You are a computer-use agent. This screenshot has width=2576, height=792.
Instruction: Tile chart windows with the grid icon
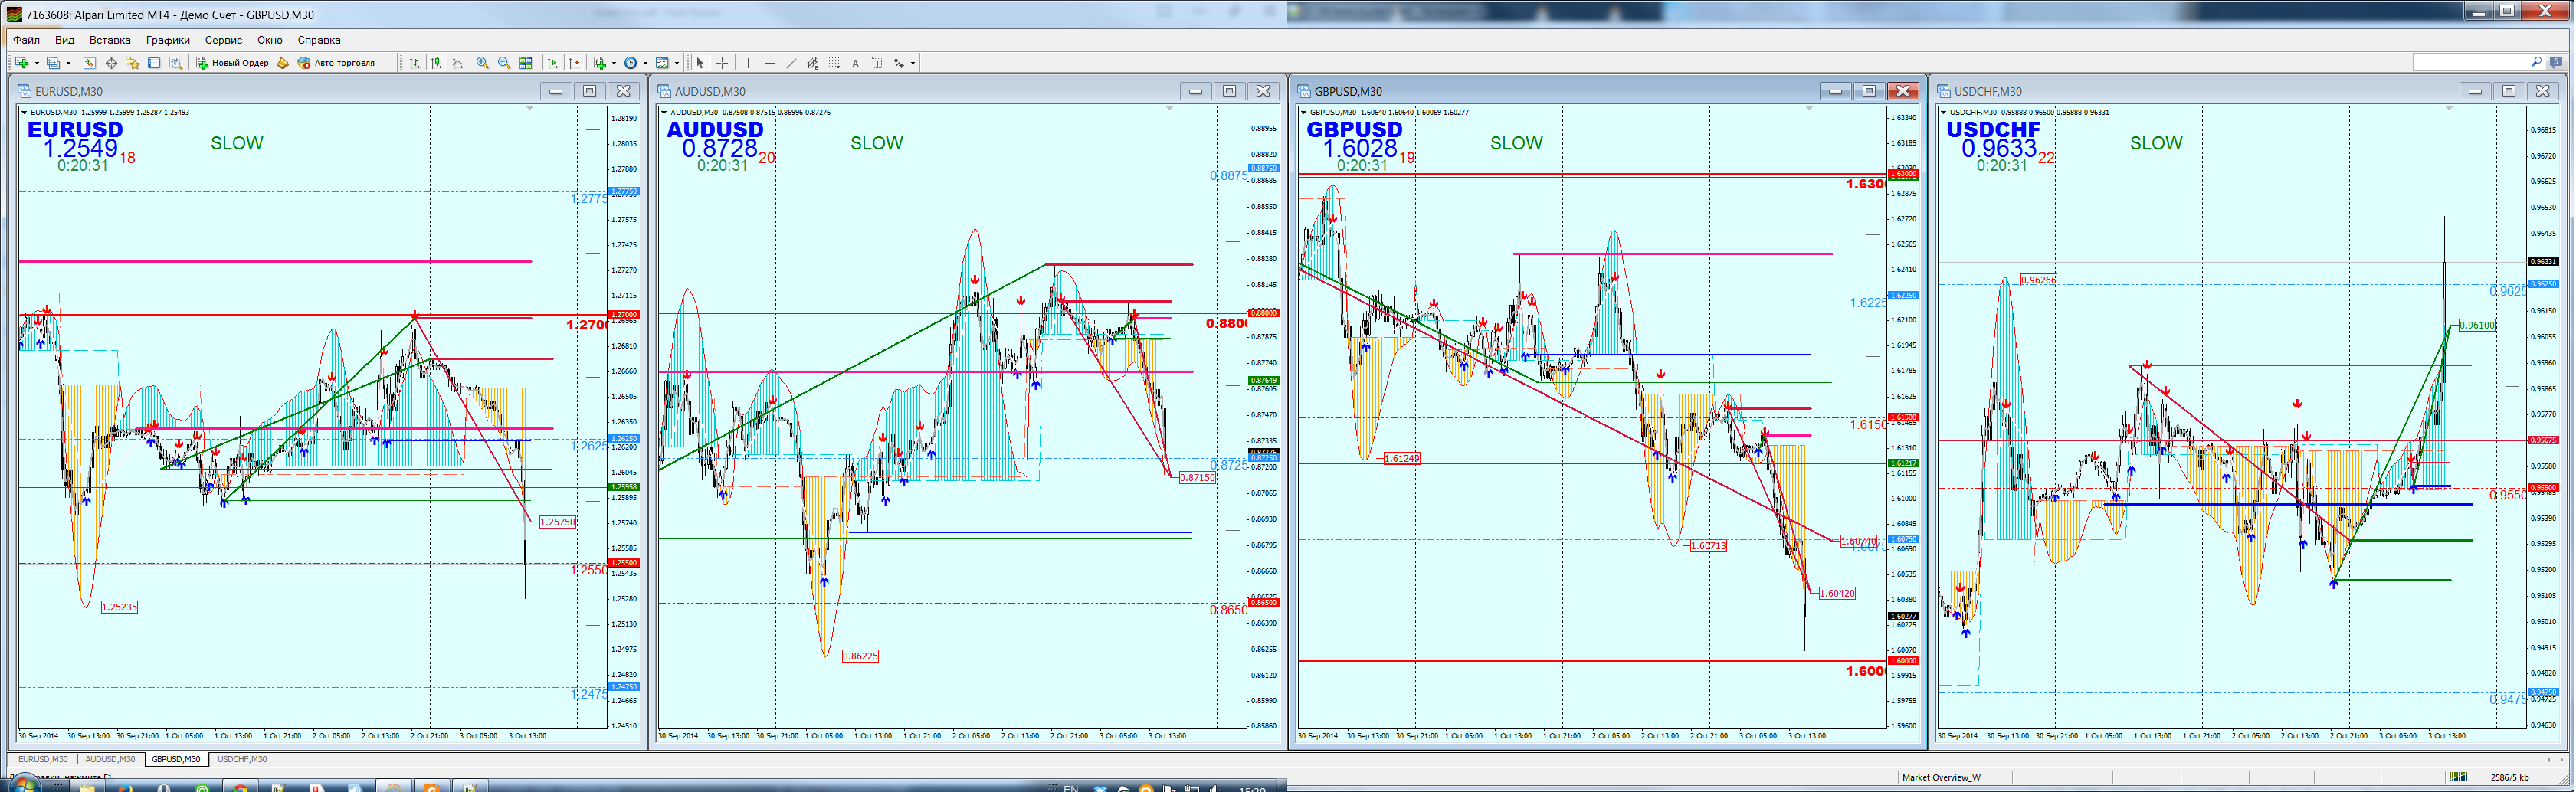(526, 63)
